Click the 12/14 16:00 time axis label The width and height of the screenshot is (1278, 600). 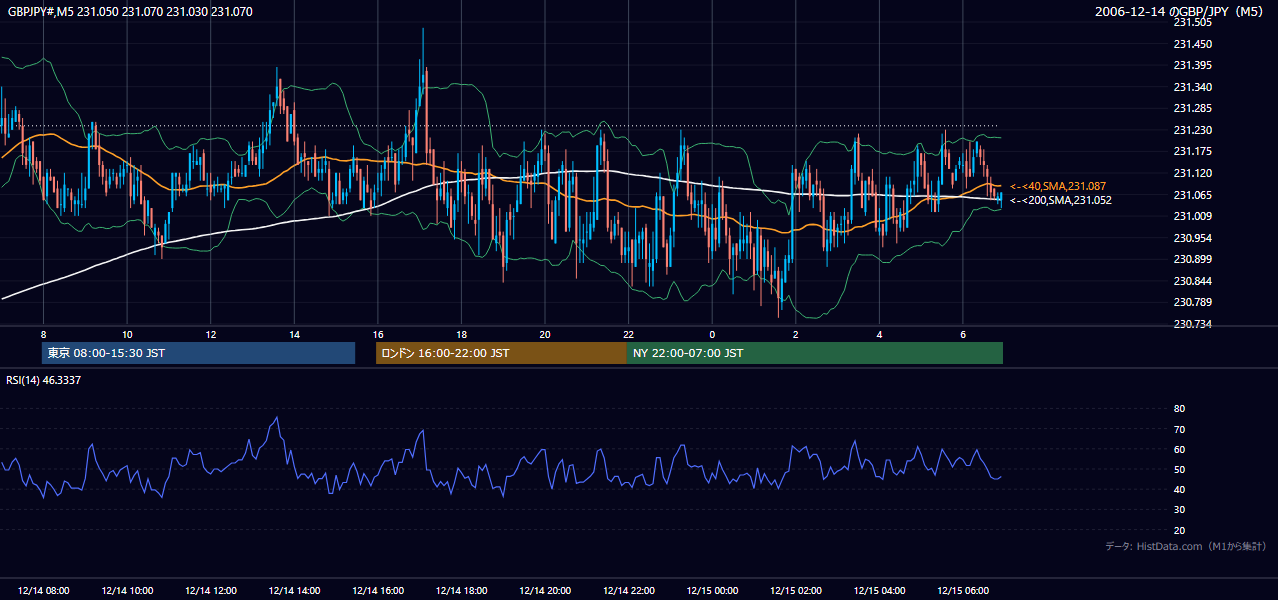[x=378, y=591]
